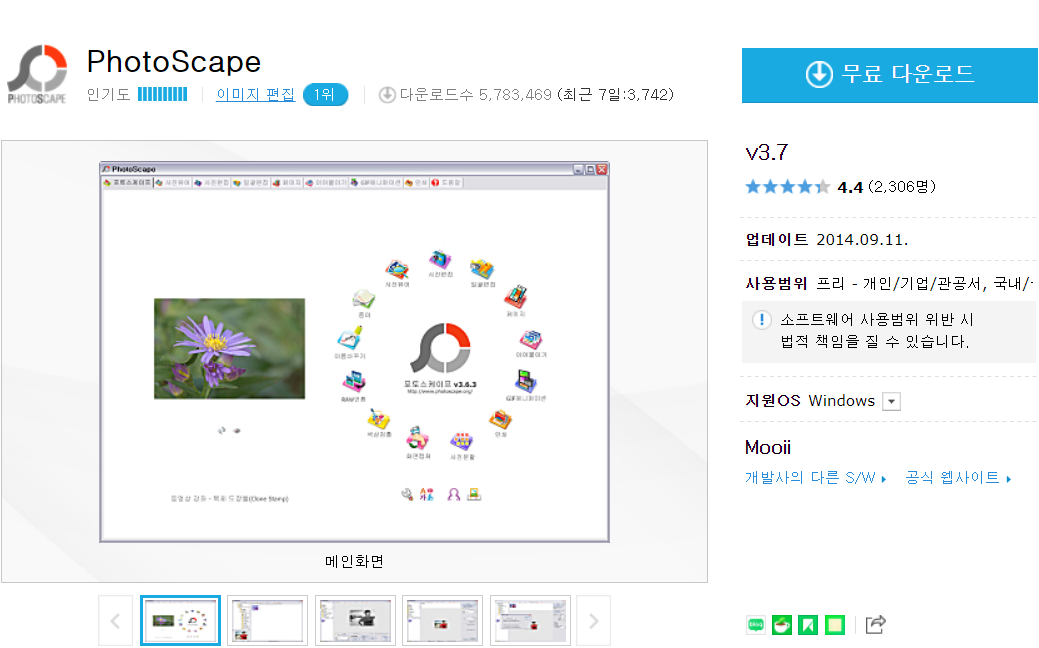Click the 메인화면 caption under the screenshot
1039x648 pixels.
pyautogui.click(x=355, y=562)
